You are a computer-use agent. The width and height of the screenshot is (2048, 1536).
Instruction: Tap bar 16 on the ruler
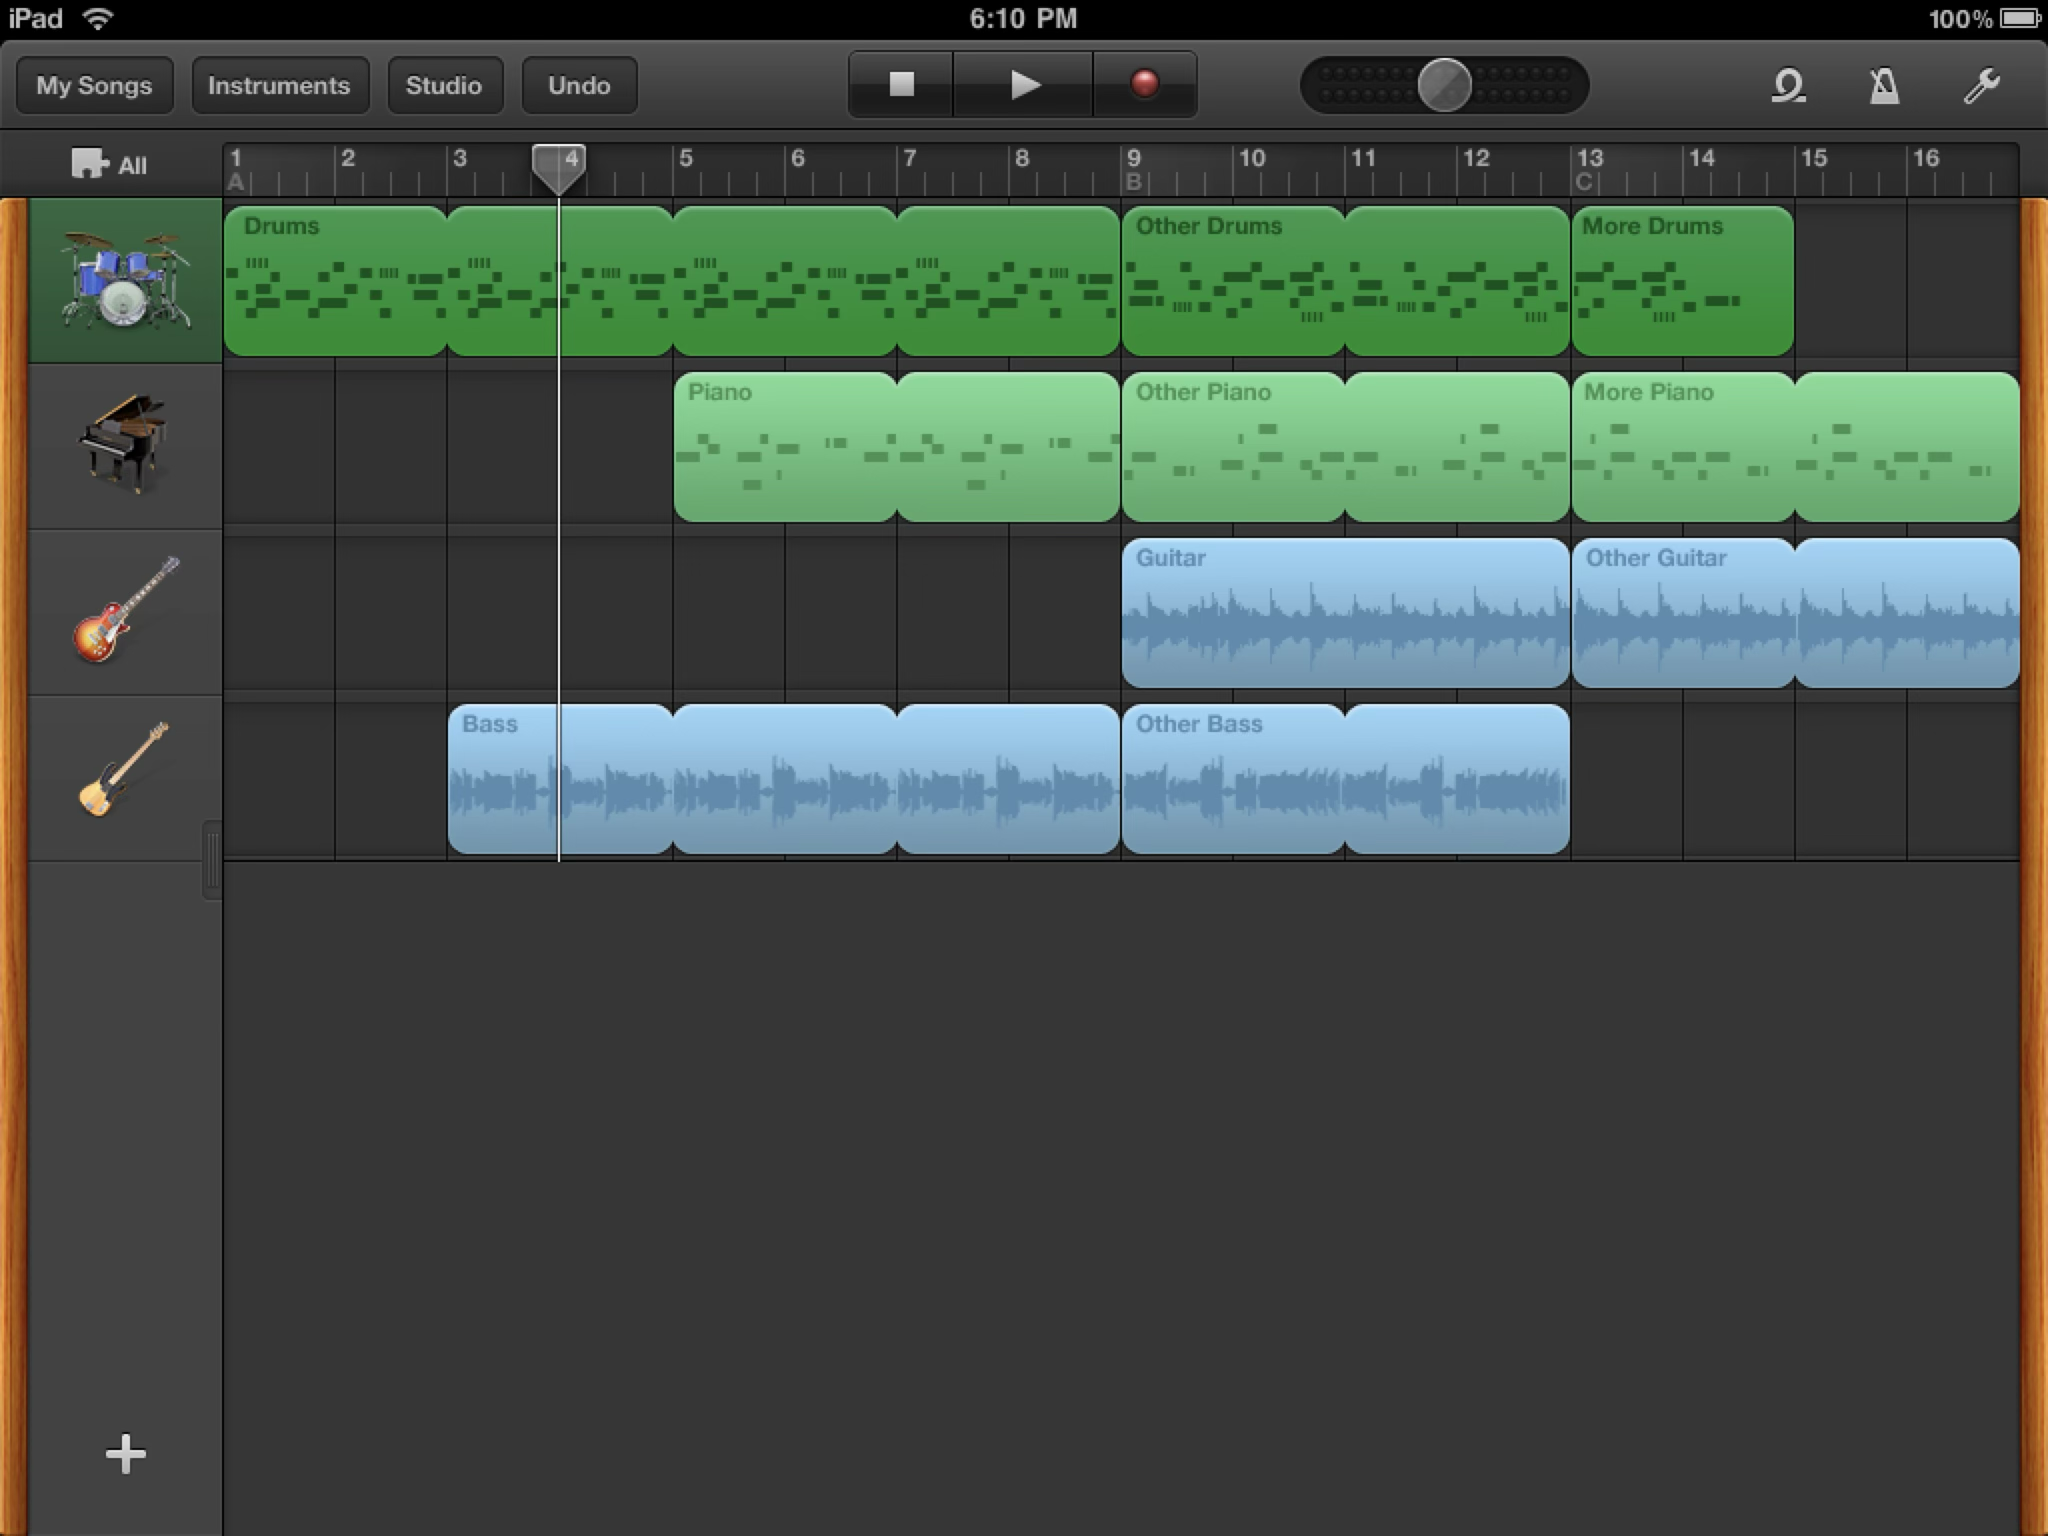(1926, 158)
